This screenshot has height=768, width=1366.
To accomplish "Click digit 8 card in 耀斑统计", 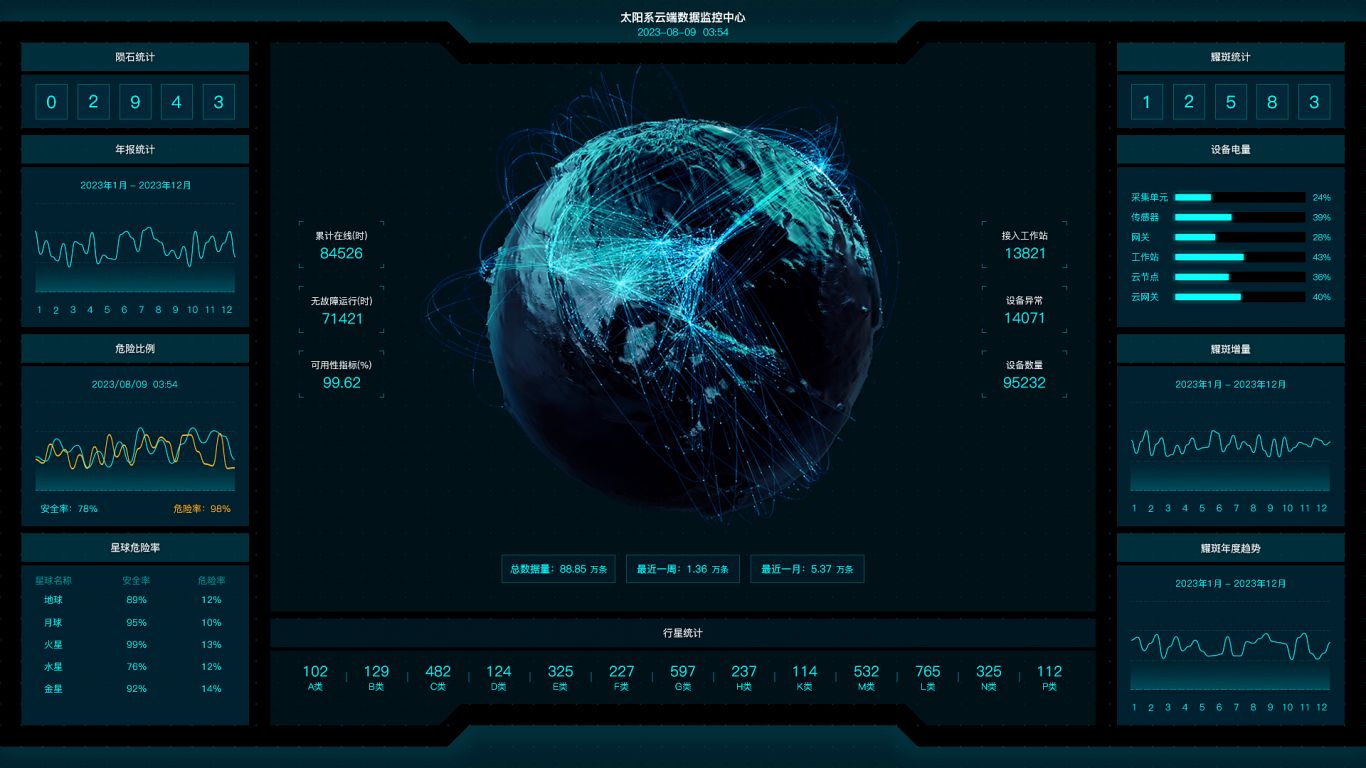I will click(x=1272, y=102).
